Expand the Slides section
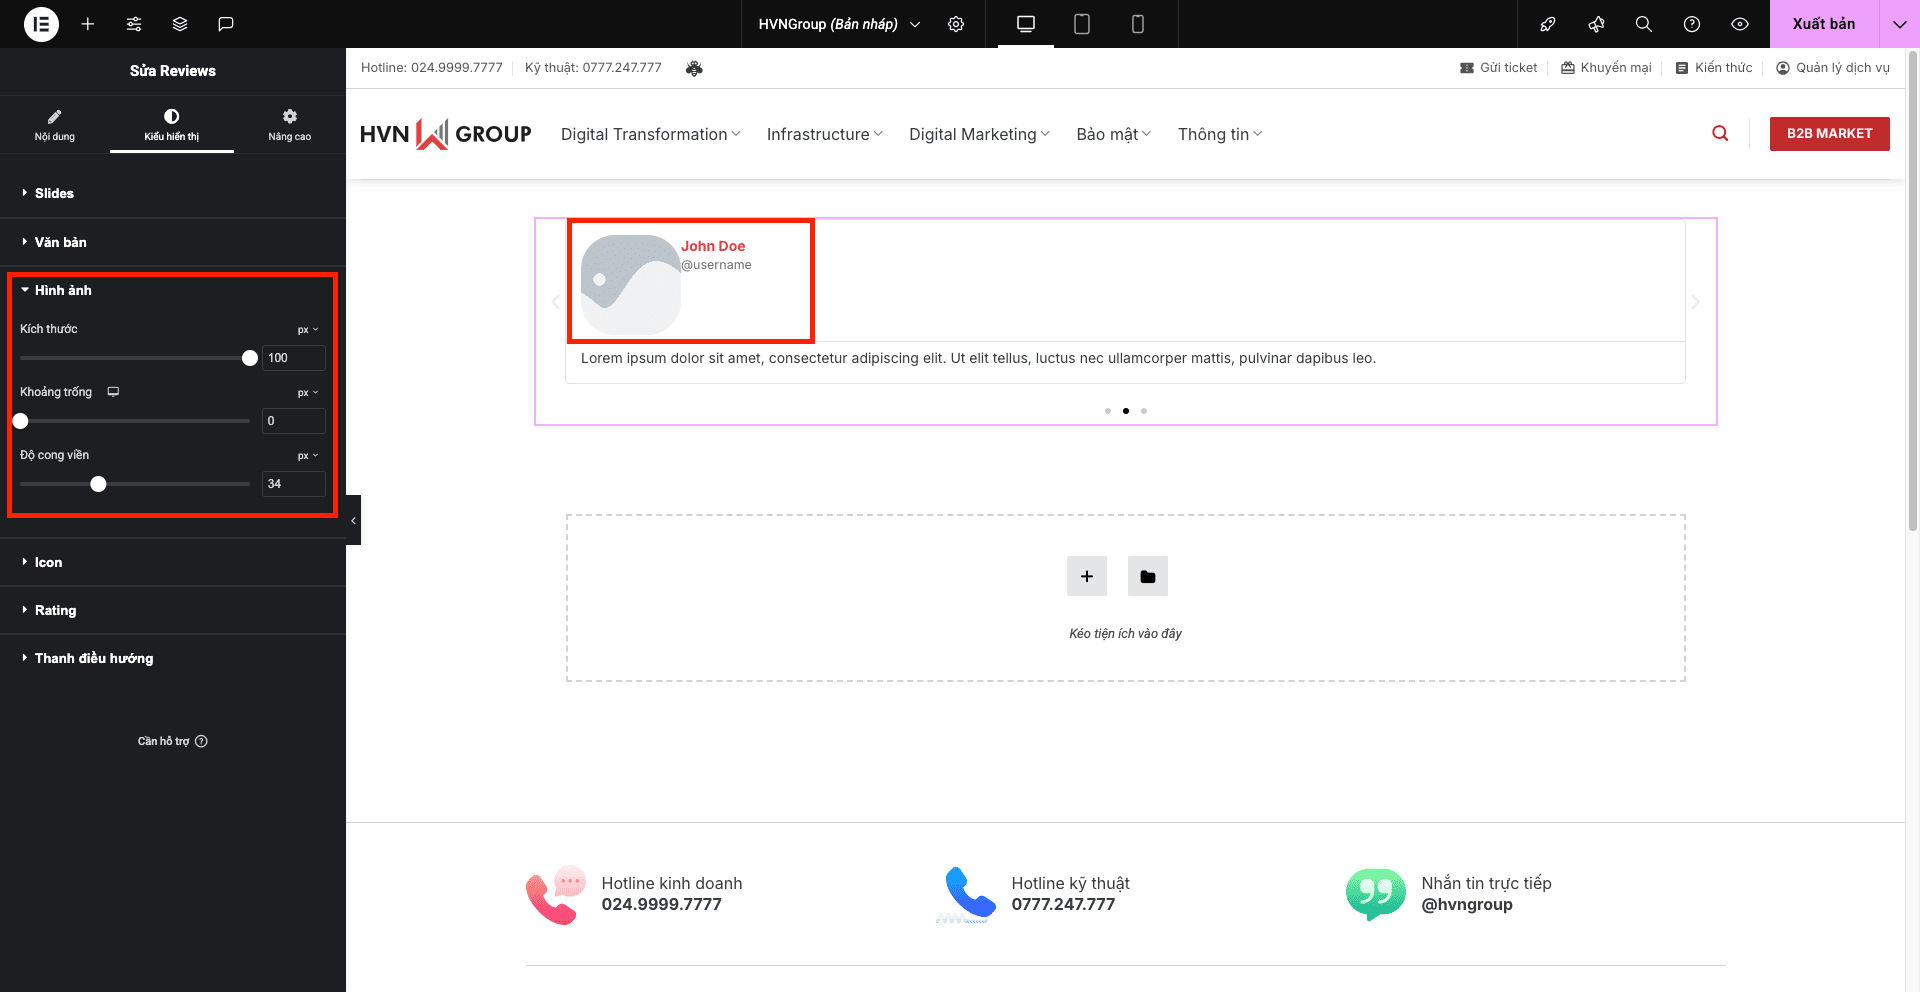This screenshot has width=1920, height=992. (54, 193)
